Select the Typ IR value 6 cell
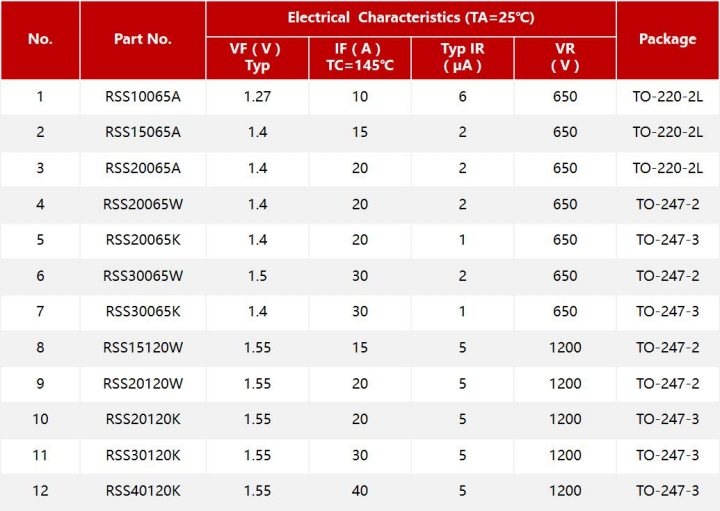 coord(462,97)
